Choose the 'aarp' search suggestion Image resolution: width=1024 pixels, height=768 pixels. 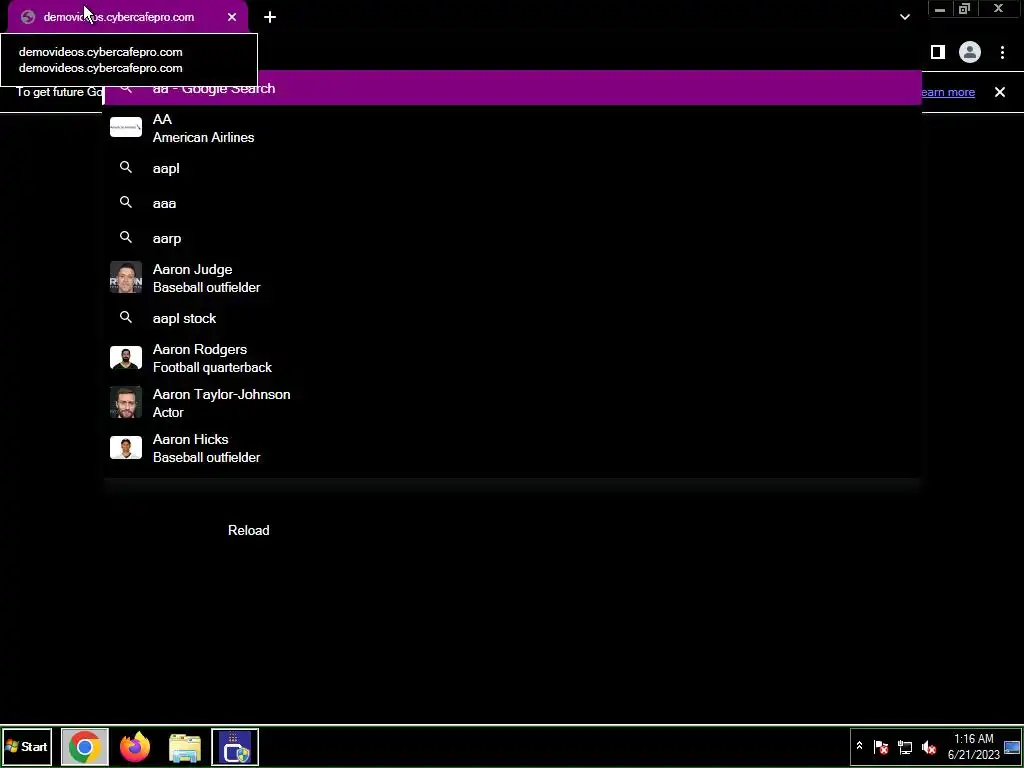513,238
